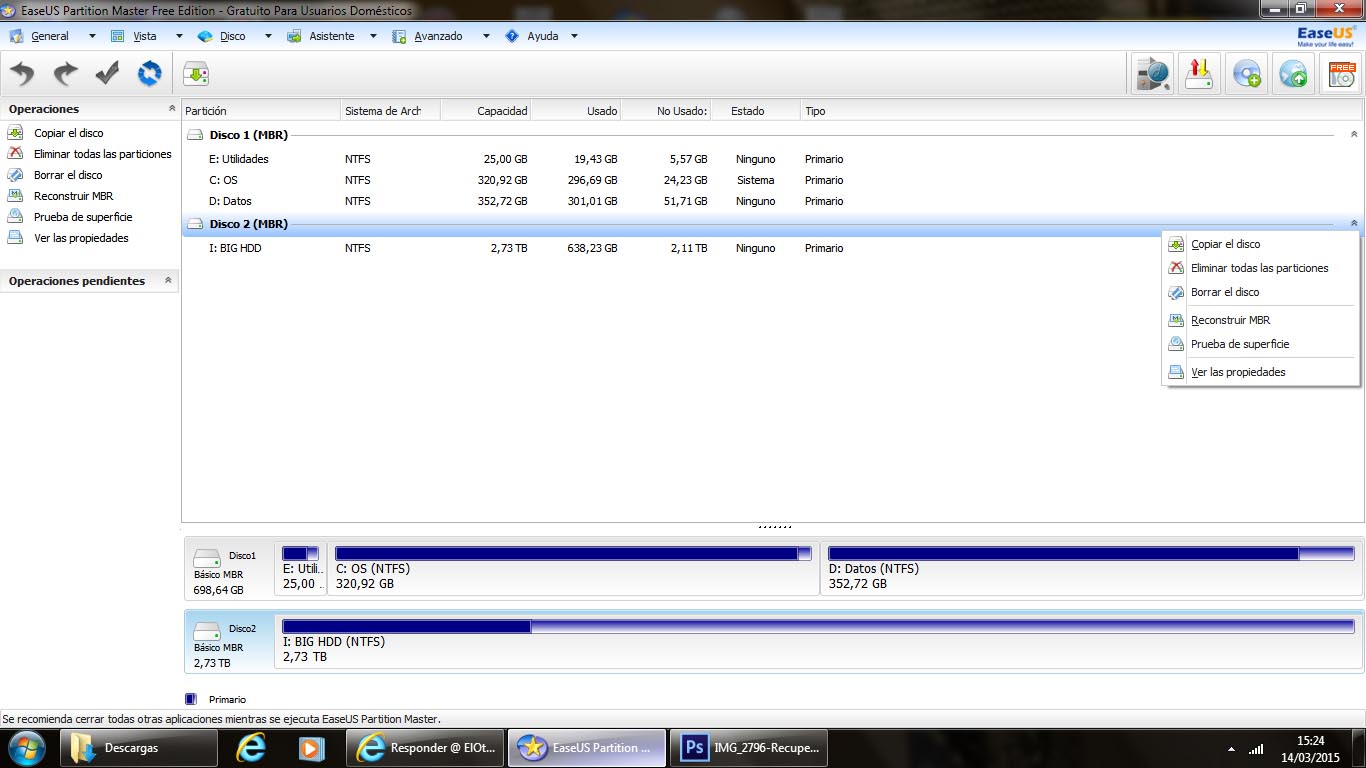Sort by the Usado column header
Screen dimensions: 1366x768
[576, 111]
